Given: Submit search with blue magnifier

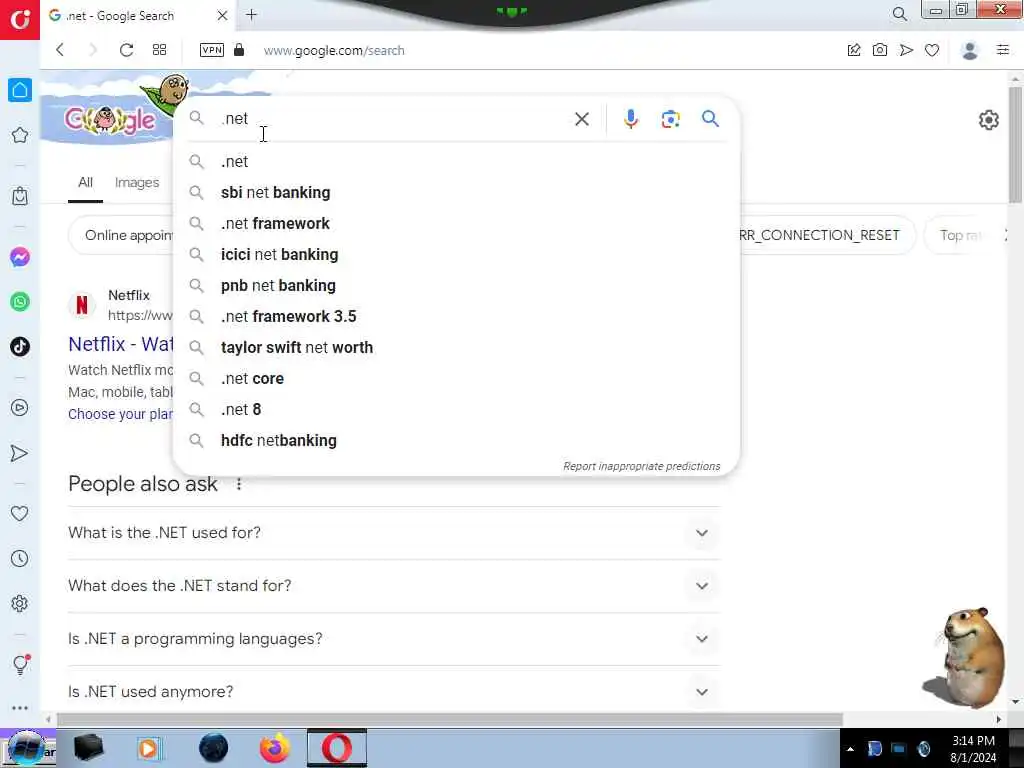Looking at the screenshot, I should tap(710, 119).
